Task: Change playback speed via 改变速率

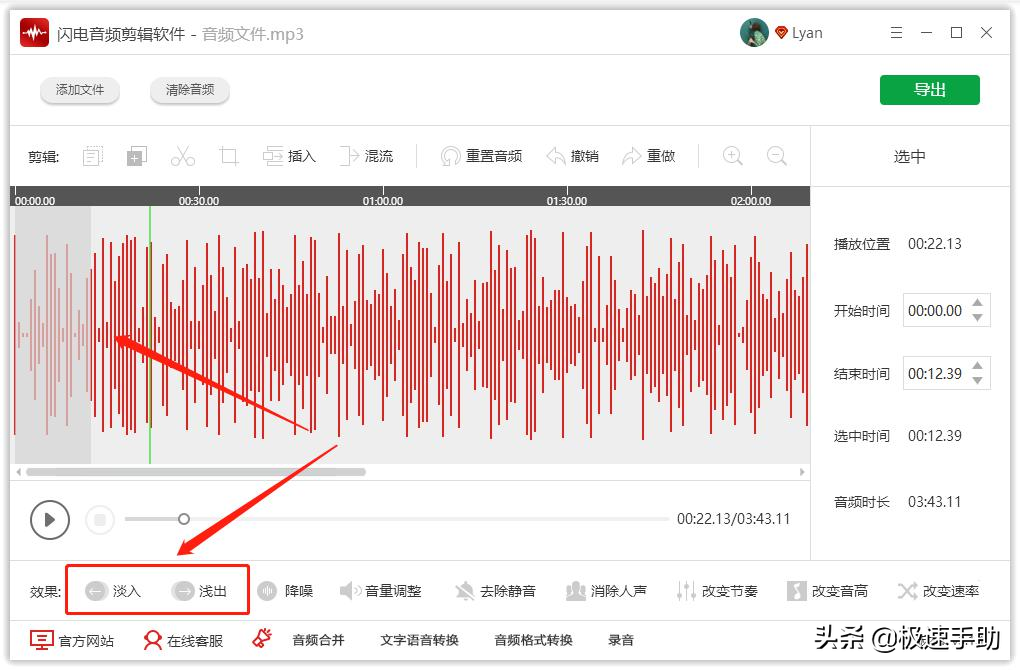Action: [x=939, y=590]
